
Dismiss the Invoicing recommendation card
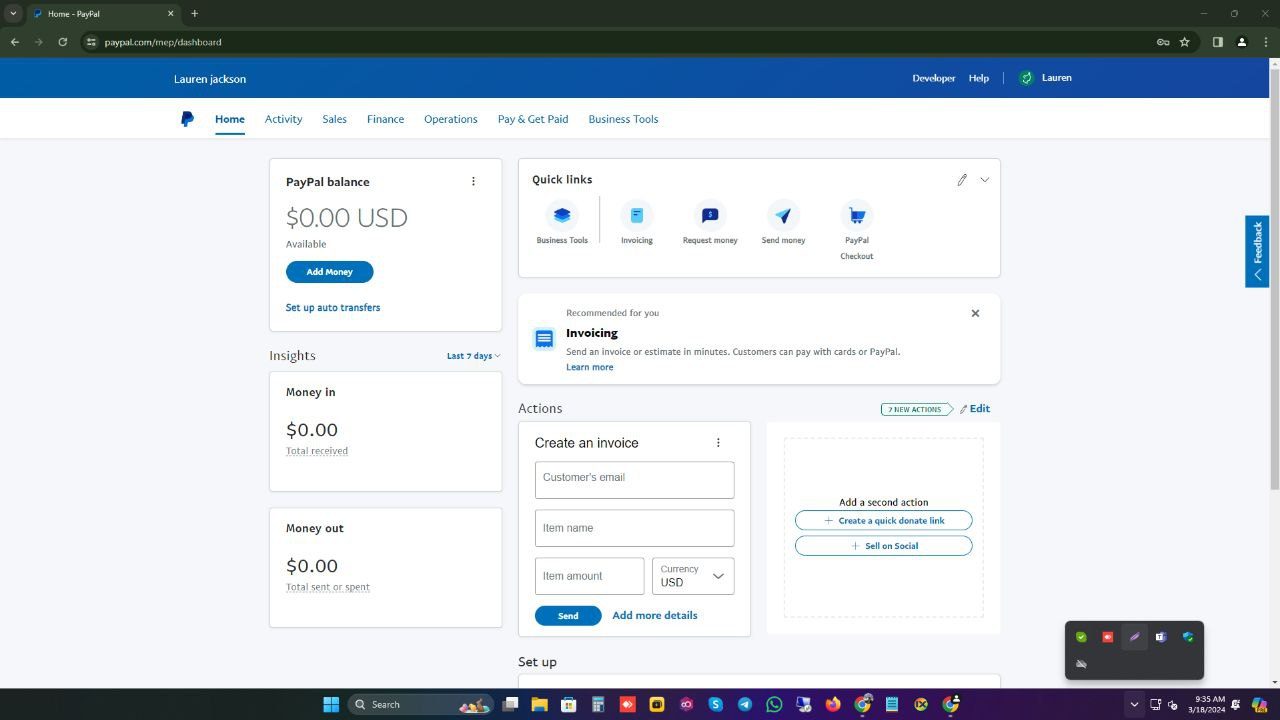pos(975,313)
